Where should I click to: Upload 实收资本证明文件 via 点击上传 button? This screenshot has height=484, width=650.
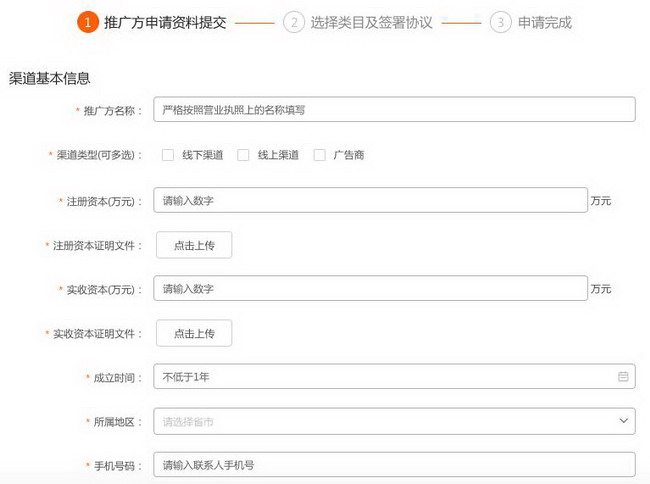click(194, 333)
